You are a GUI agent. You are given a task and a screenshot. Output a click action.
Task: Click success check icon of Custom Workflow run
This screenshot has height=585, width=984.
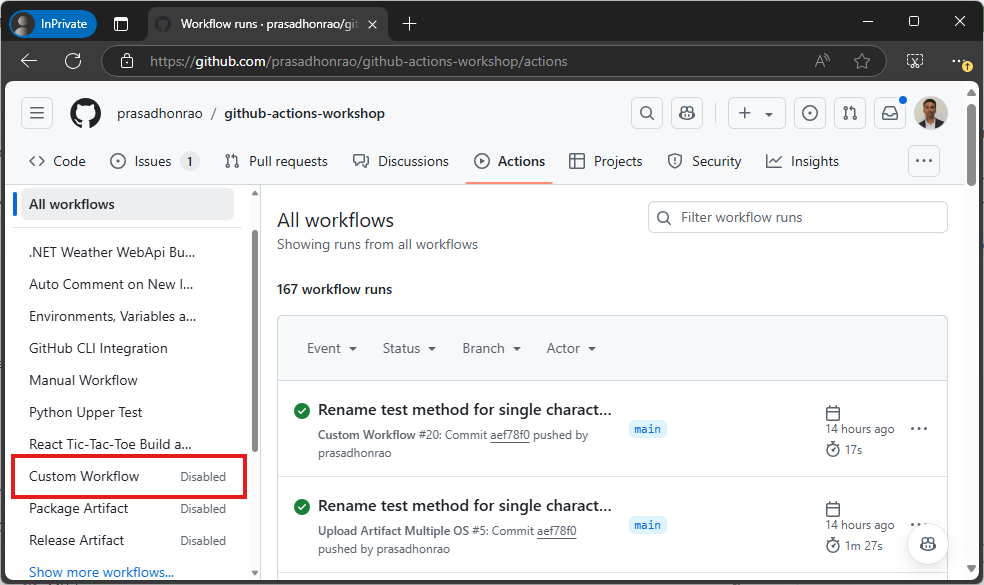(302, 411)
